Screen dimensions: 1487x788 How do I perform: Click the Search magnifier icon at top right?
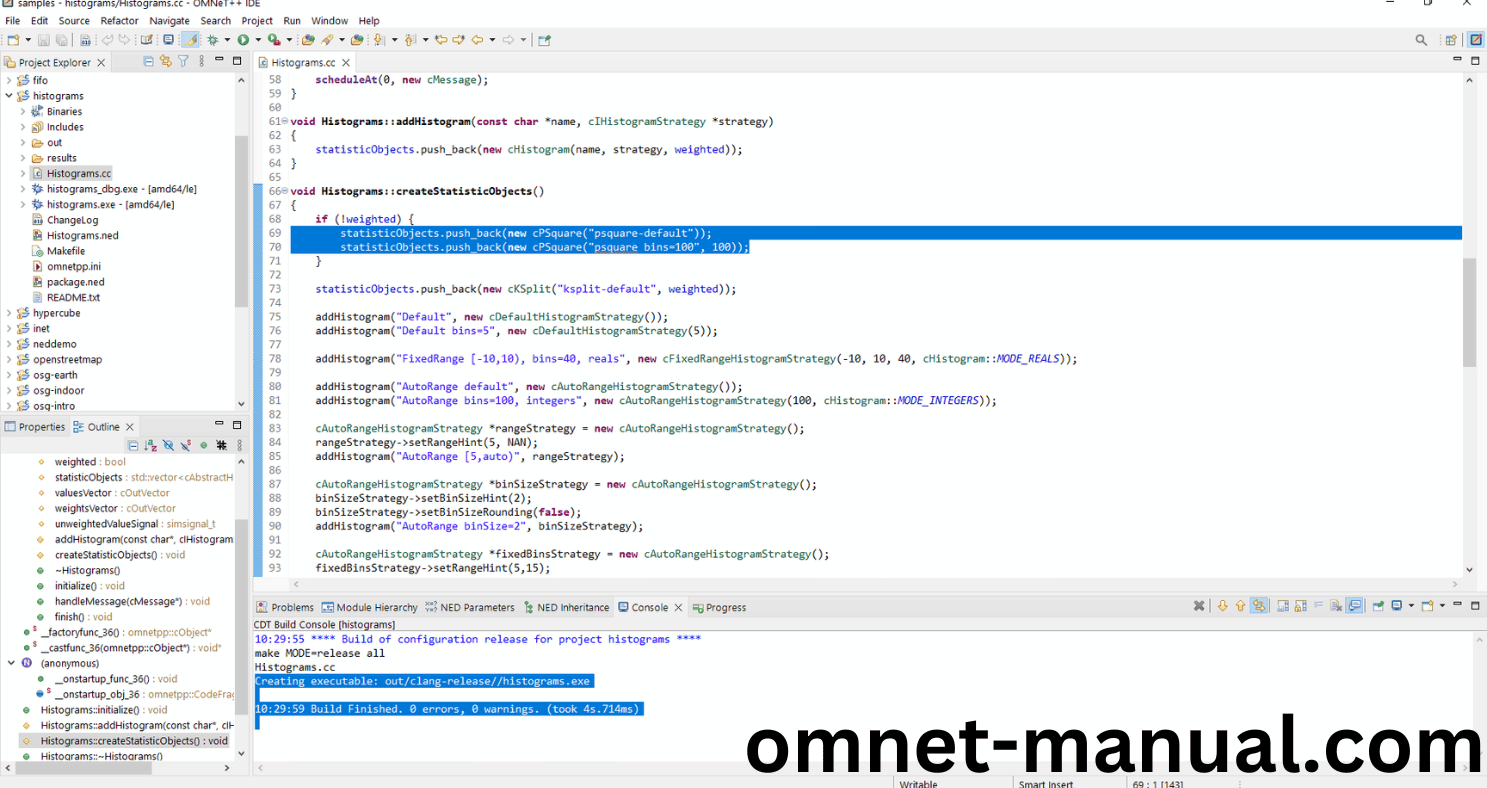tap(1421, 40)
